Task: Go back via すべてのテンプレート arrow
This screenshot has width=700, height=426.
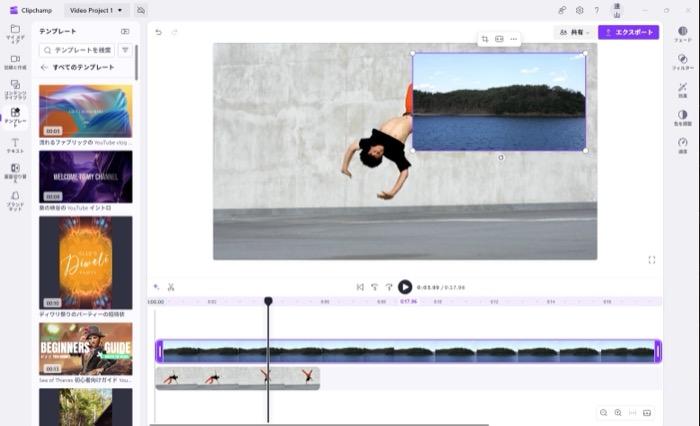Action: (44, 67)
